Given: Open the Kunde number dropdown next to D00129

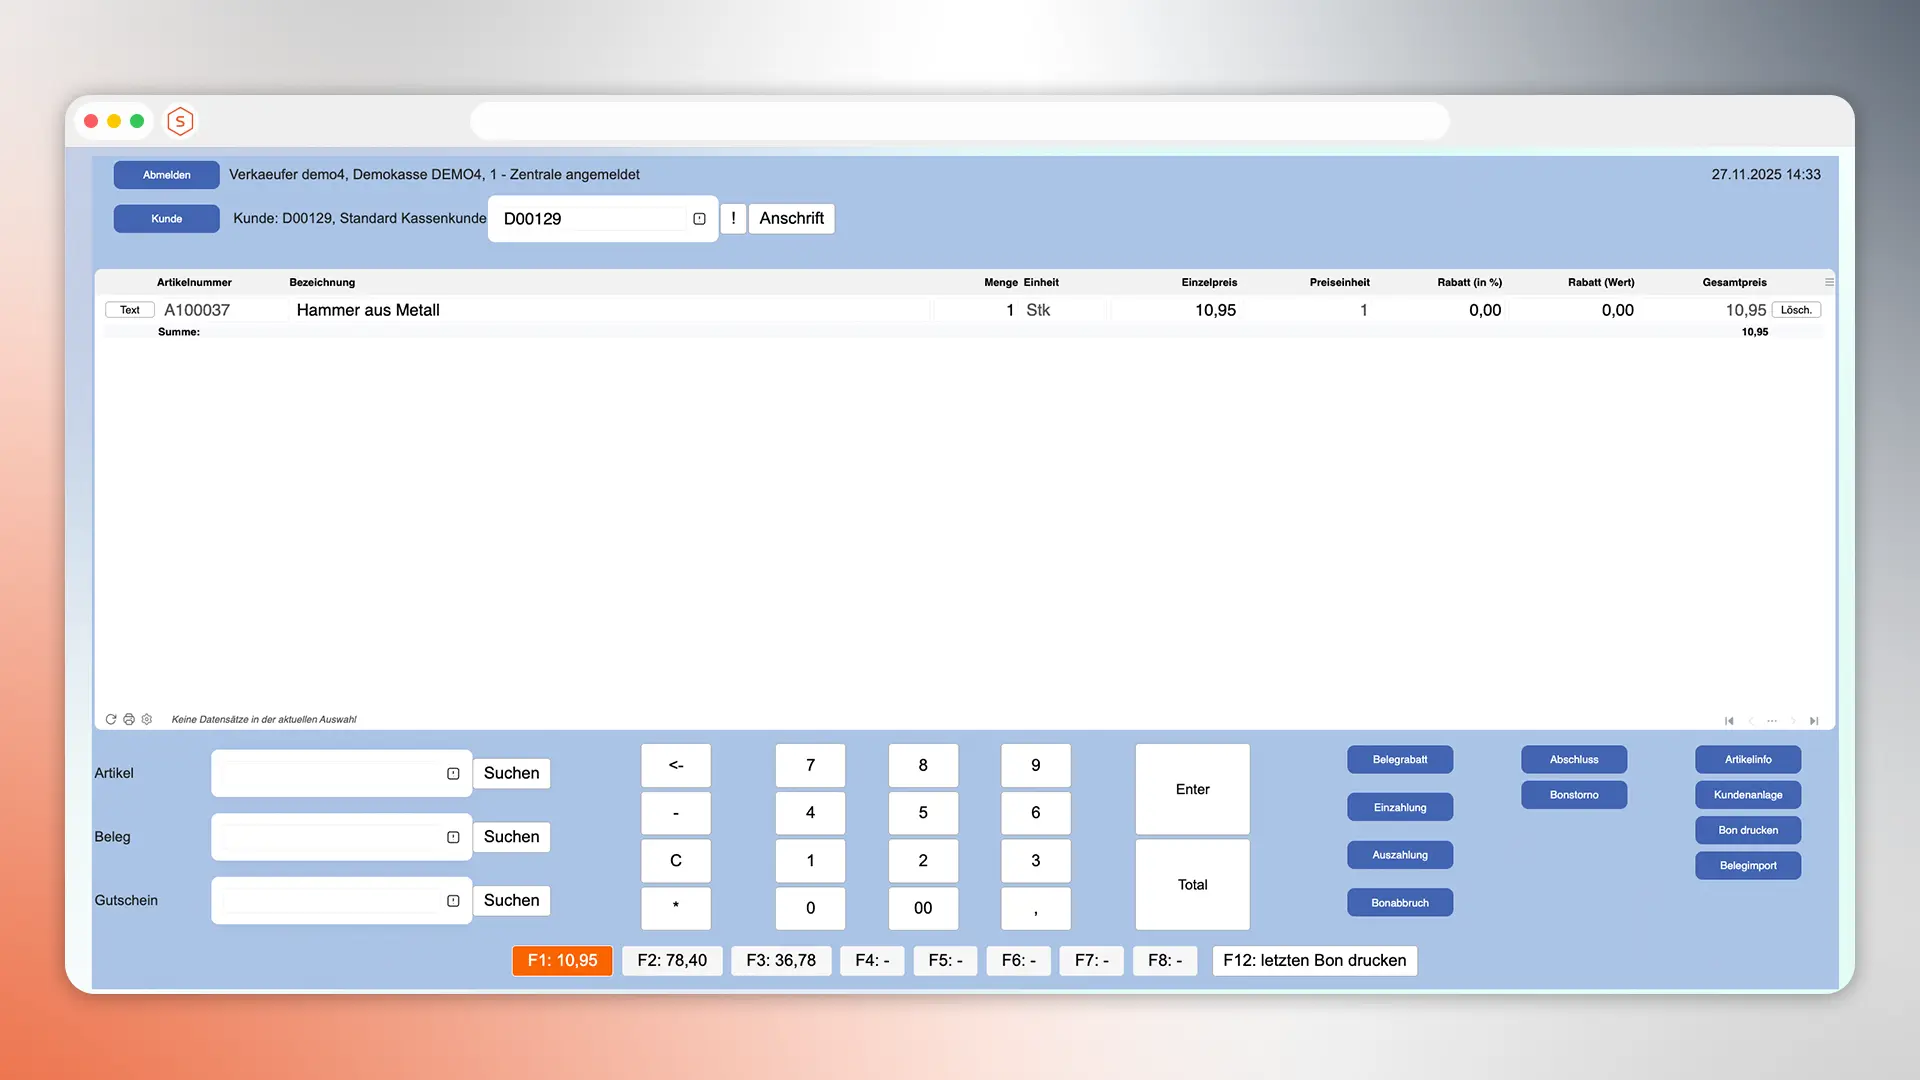Looking at the screenshot, I should pos(698,218).
